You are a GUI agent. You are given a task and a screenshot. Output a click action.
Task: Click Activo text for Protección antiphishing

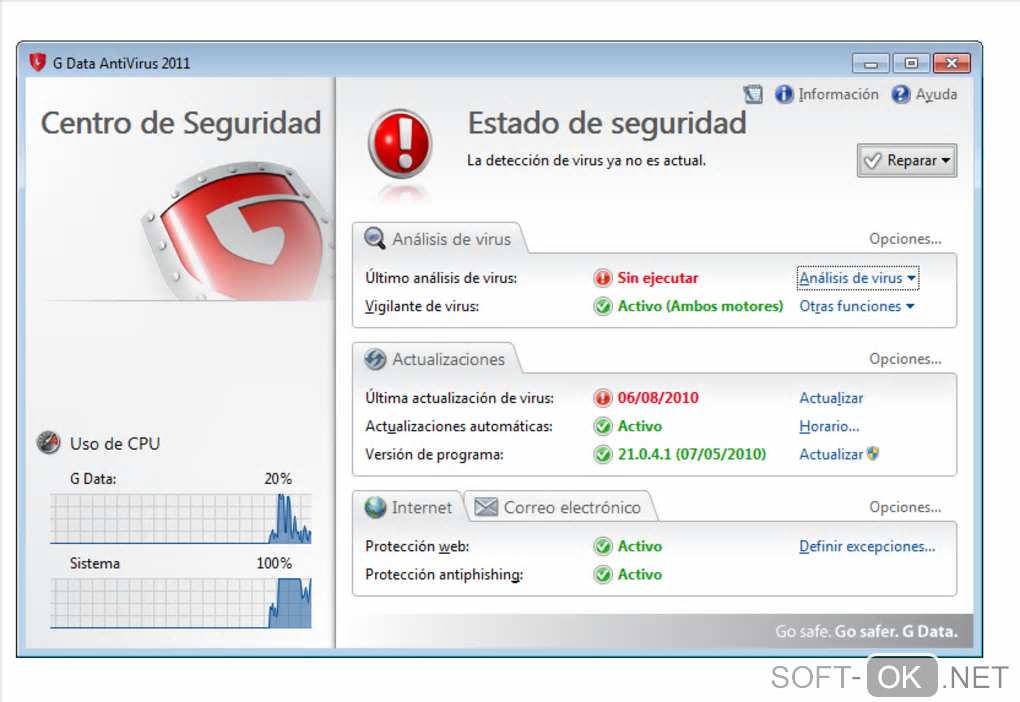639,574
